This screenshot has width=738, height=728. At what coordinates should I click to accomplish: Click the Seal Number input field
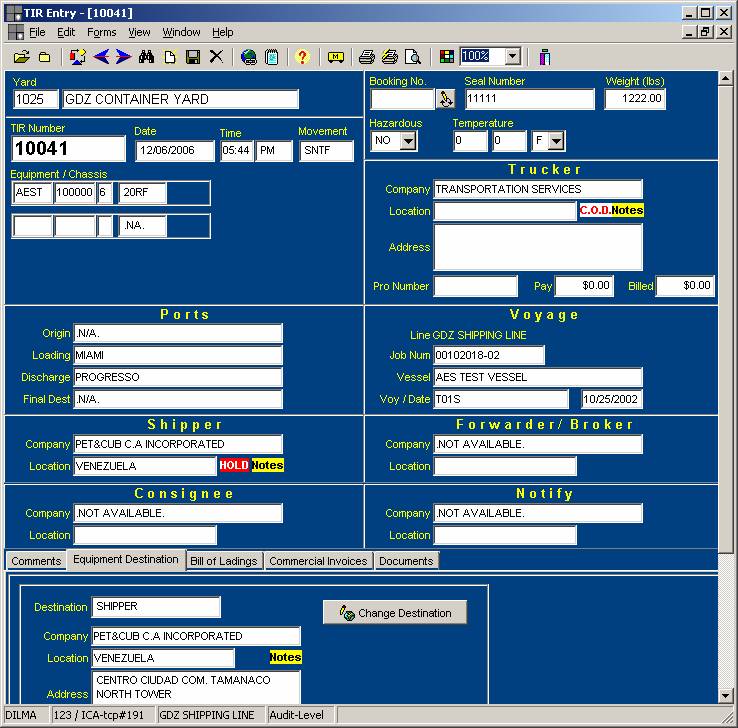(528, 99)
